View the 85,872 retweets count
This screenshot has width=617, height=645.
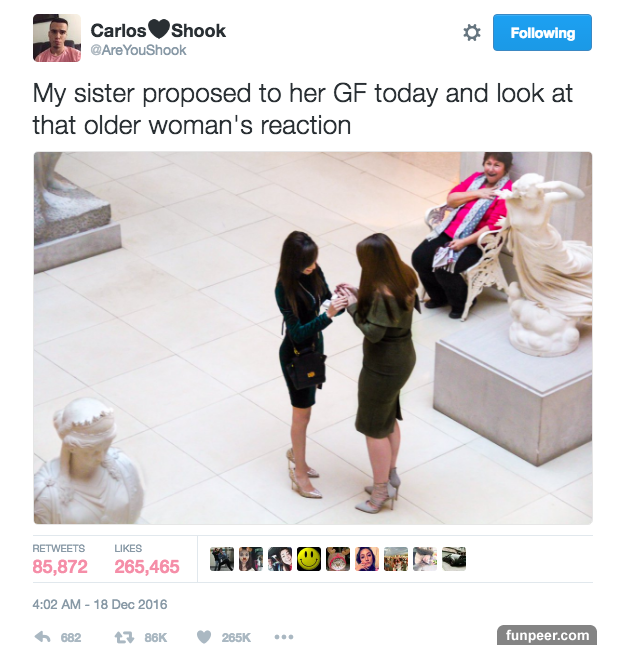coord(60,566)
